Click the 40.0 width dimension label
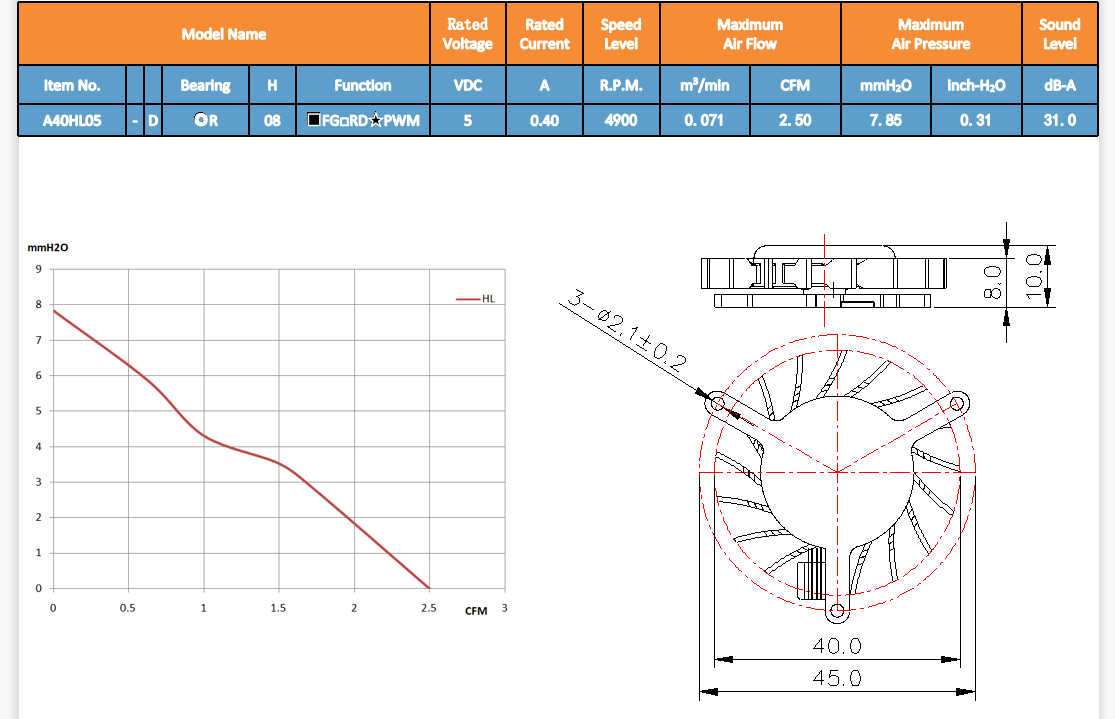1115x719 pixels. point(836,646)
